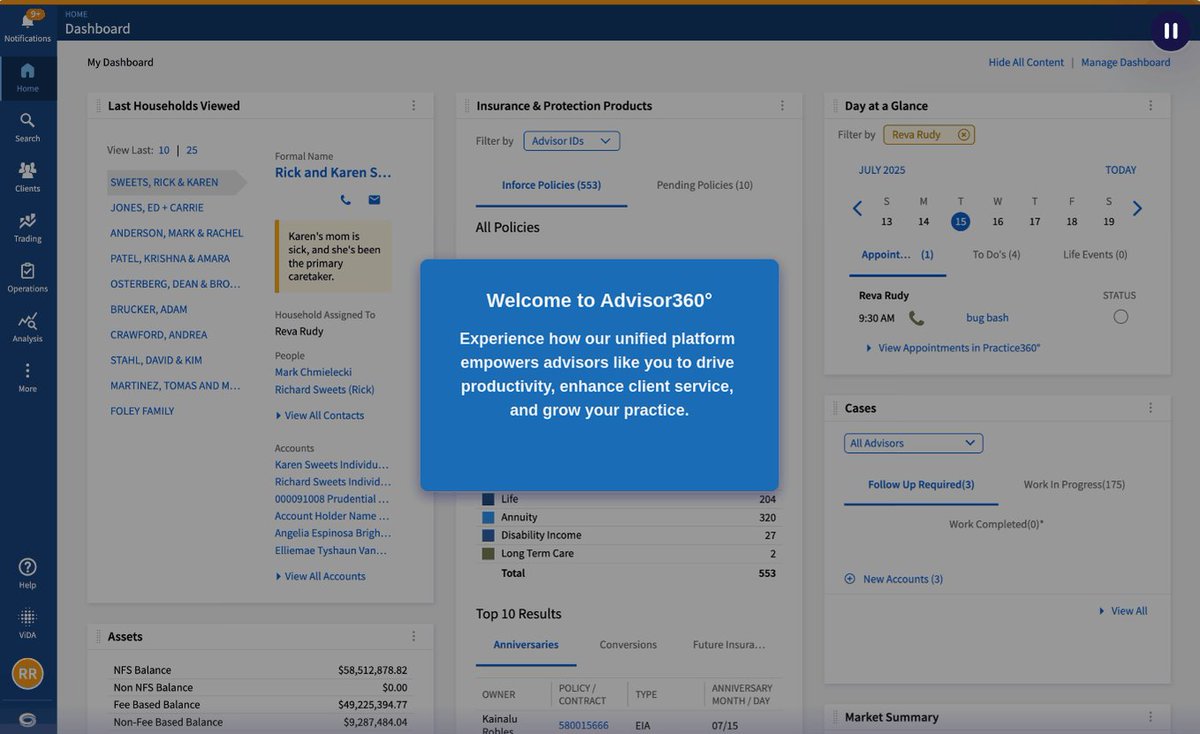Go to next calendar week
Viewport: 1200px width, 734px height.
tap(1137, 209)
